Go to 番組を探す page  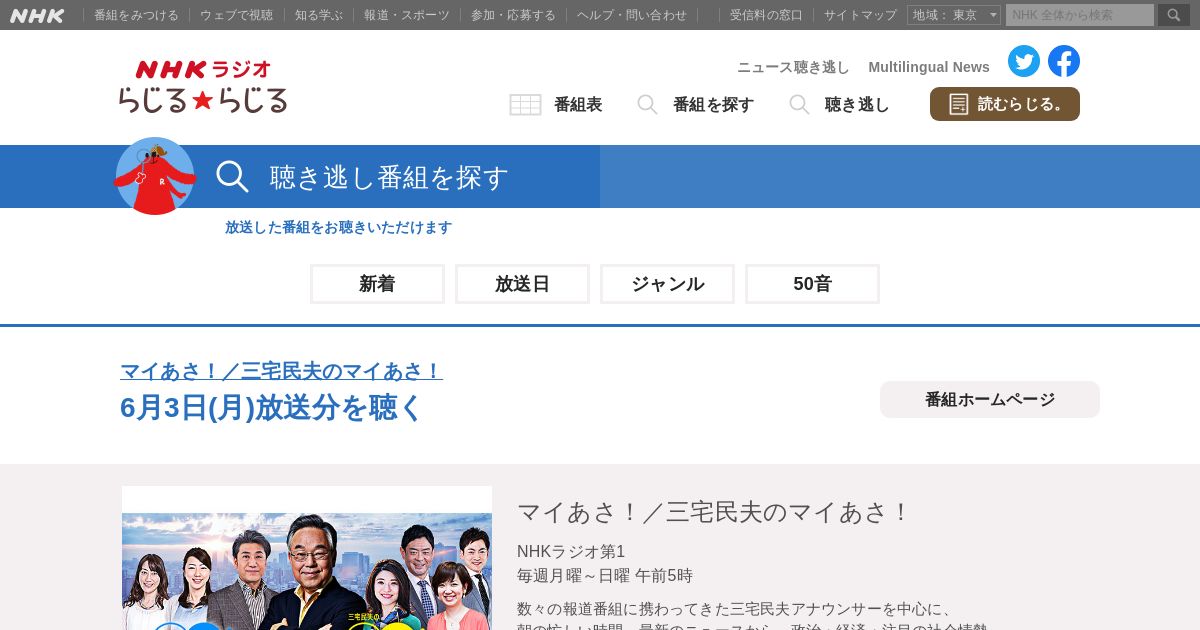coord(713,105)
